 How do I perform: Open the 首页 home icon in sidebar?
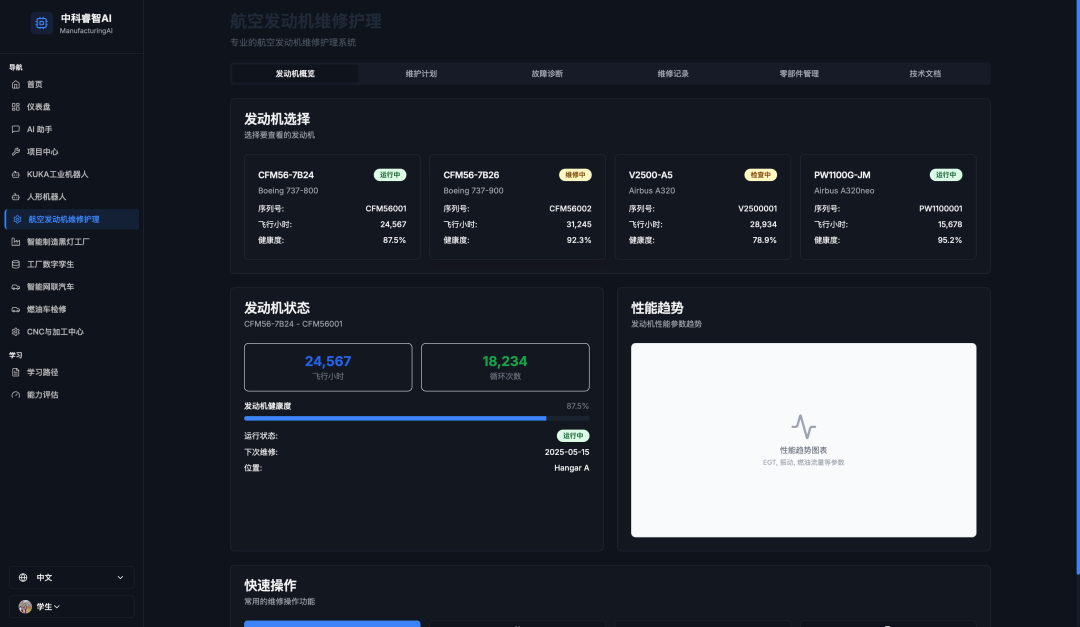(16, 85)
